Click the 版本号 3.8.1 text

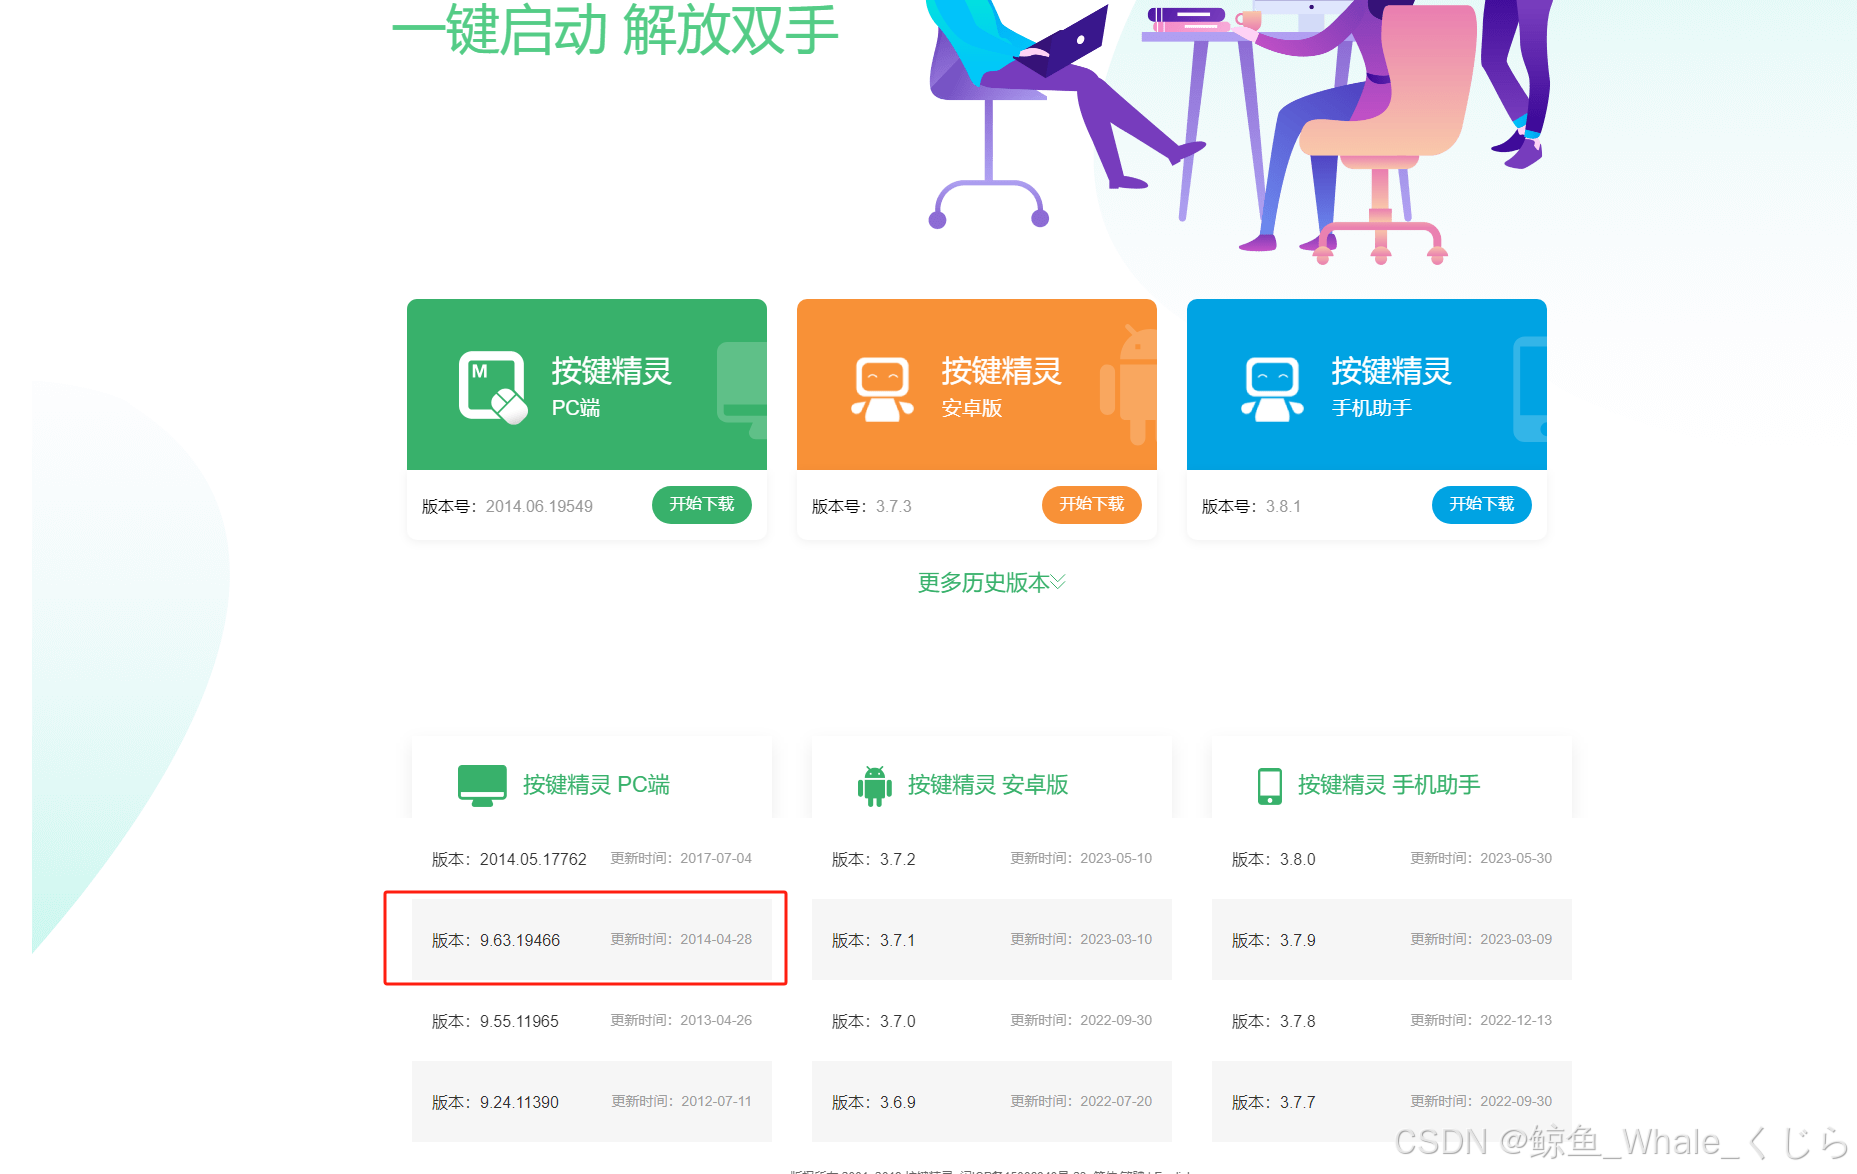[x=1252, y=507]
